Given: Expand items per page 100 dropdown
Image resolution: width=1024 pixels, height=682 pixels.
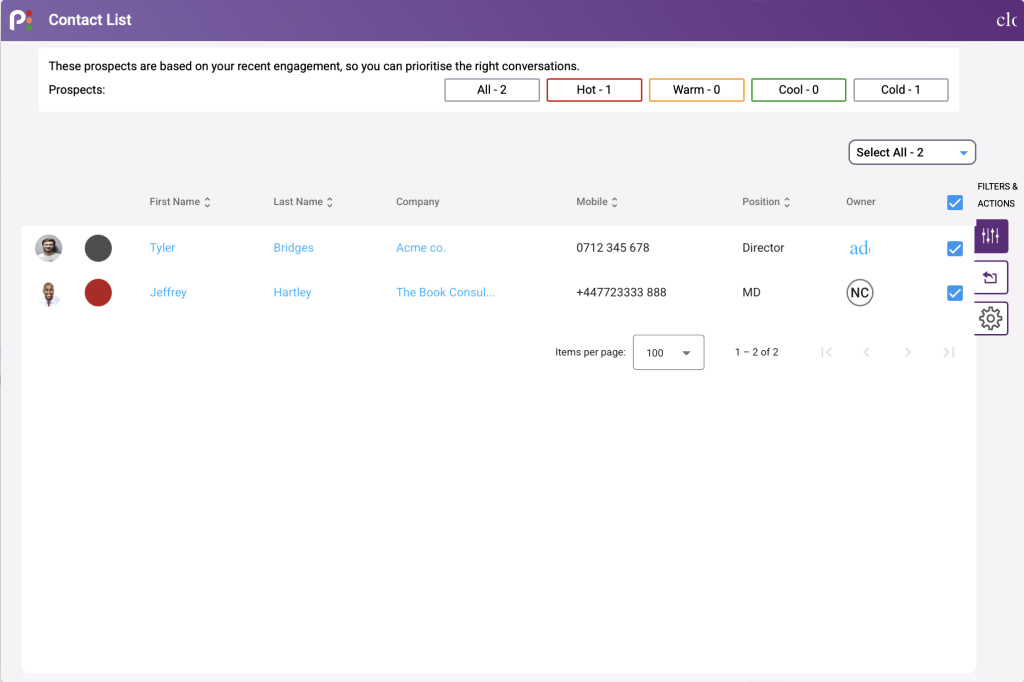Looking at the screenshot, I should click(x=668, y=352).
